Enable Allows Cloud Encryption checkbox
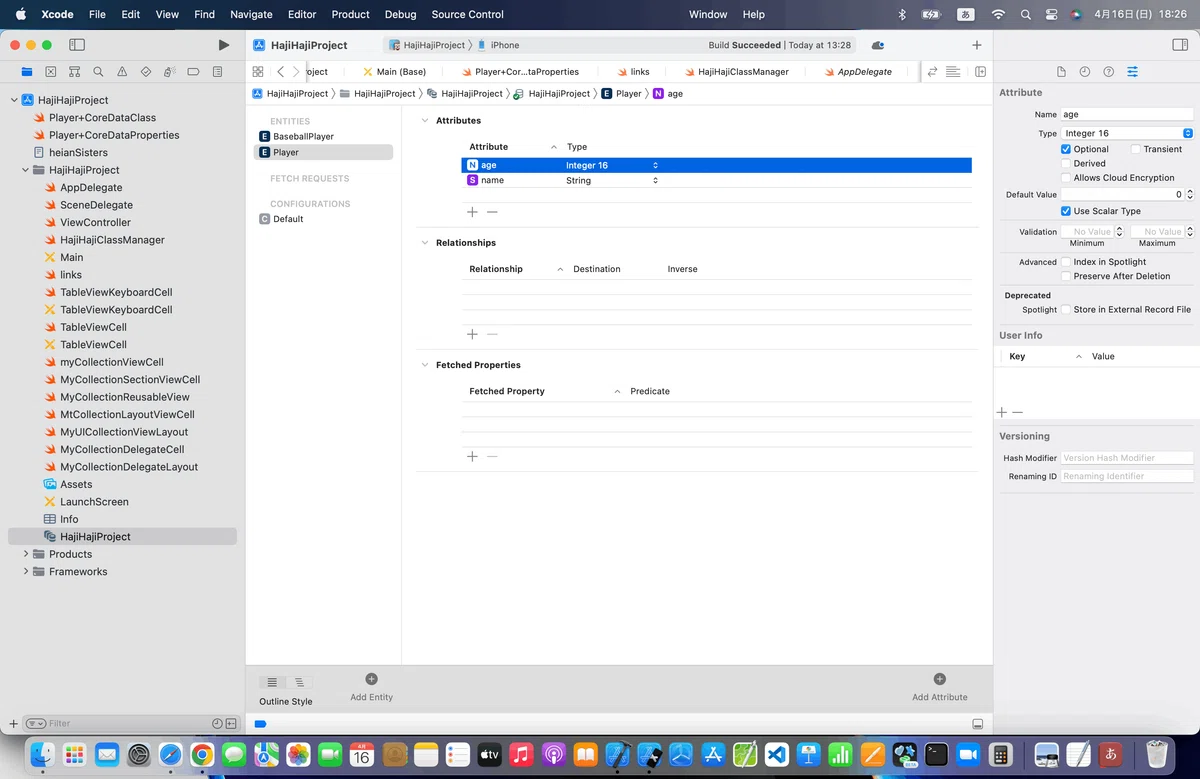This screenshot has height=779, width=1200. click(x=1066, y=178)
